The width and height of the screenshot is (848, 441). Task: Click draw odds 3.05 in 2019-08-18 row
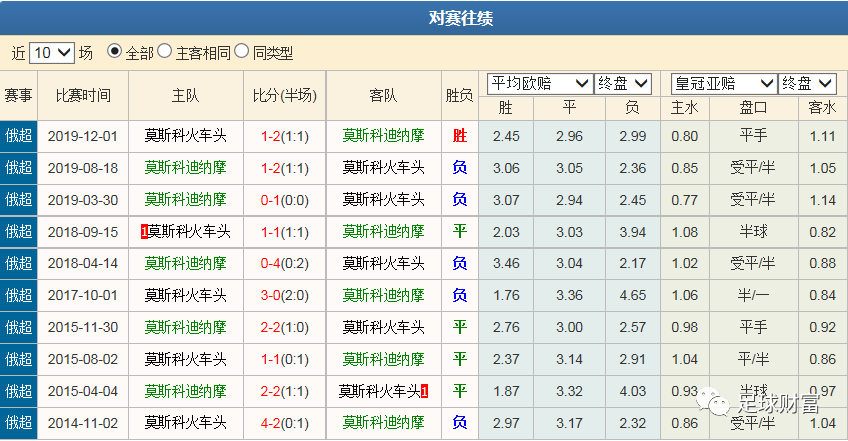click(x=569, y=168)
